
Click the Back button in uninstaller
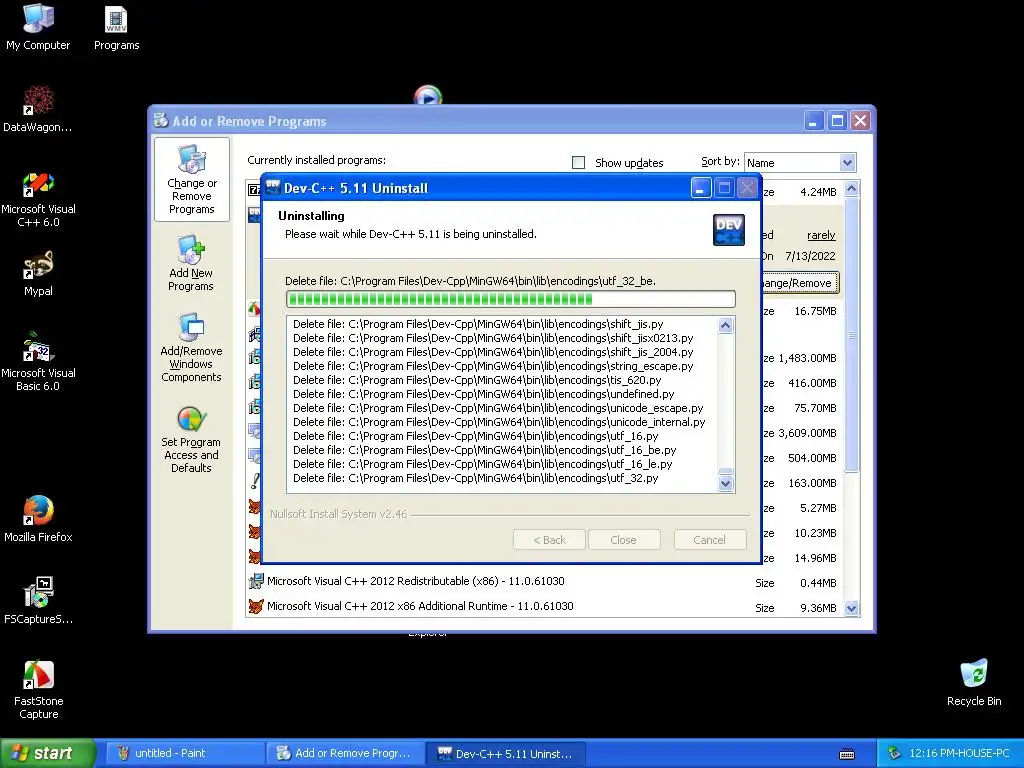click(x=549, y=539)
